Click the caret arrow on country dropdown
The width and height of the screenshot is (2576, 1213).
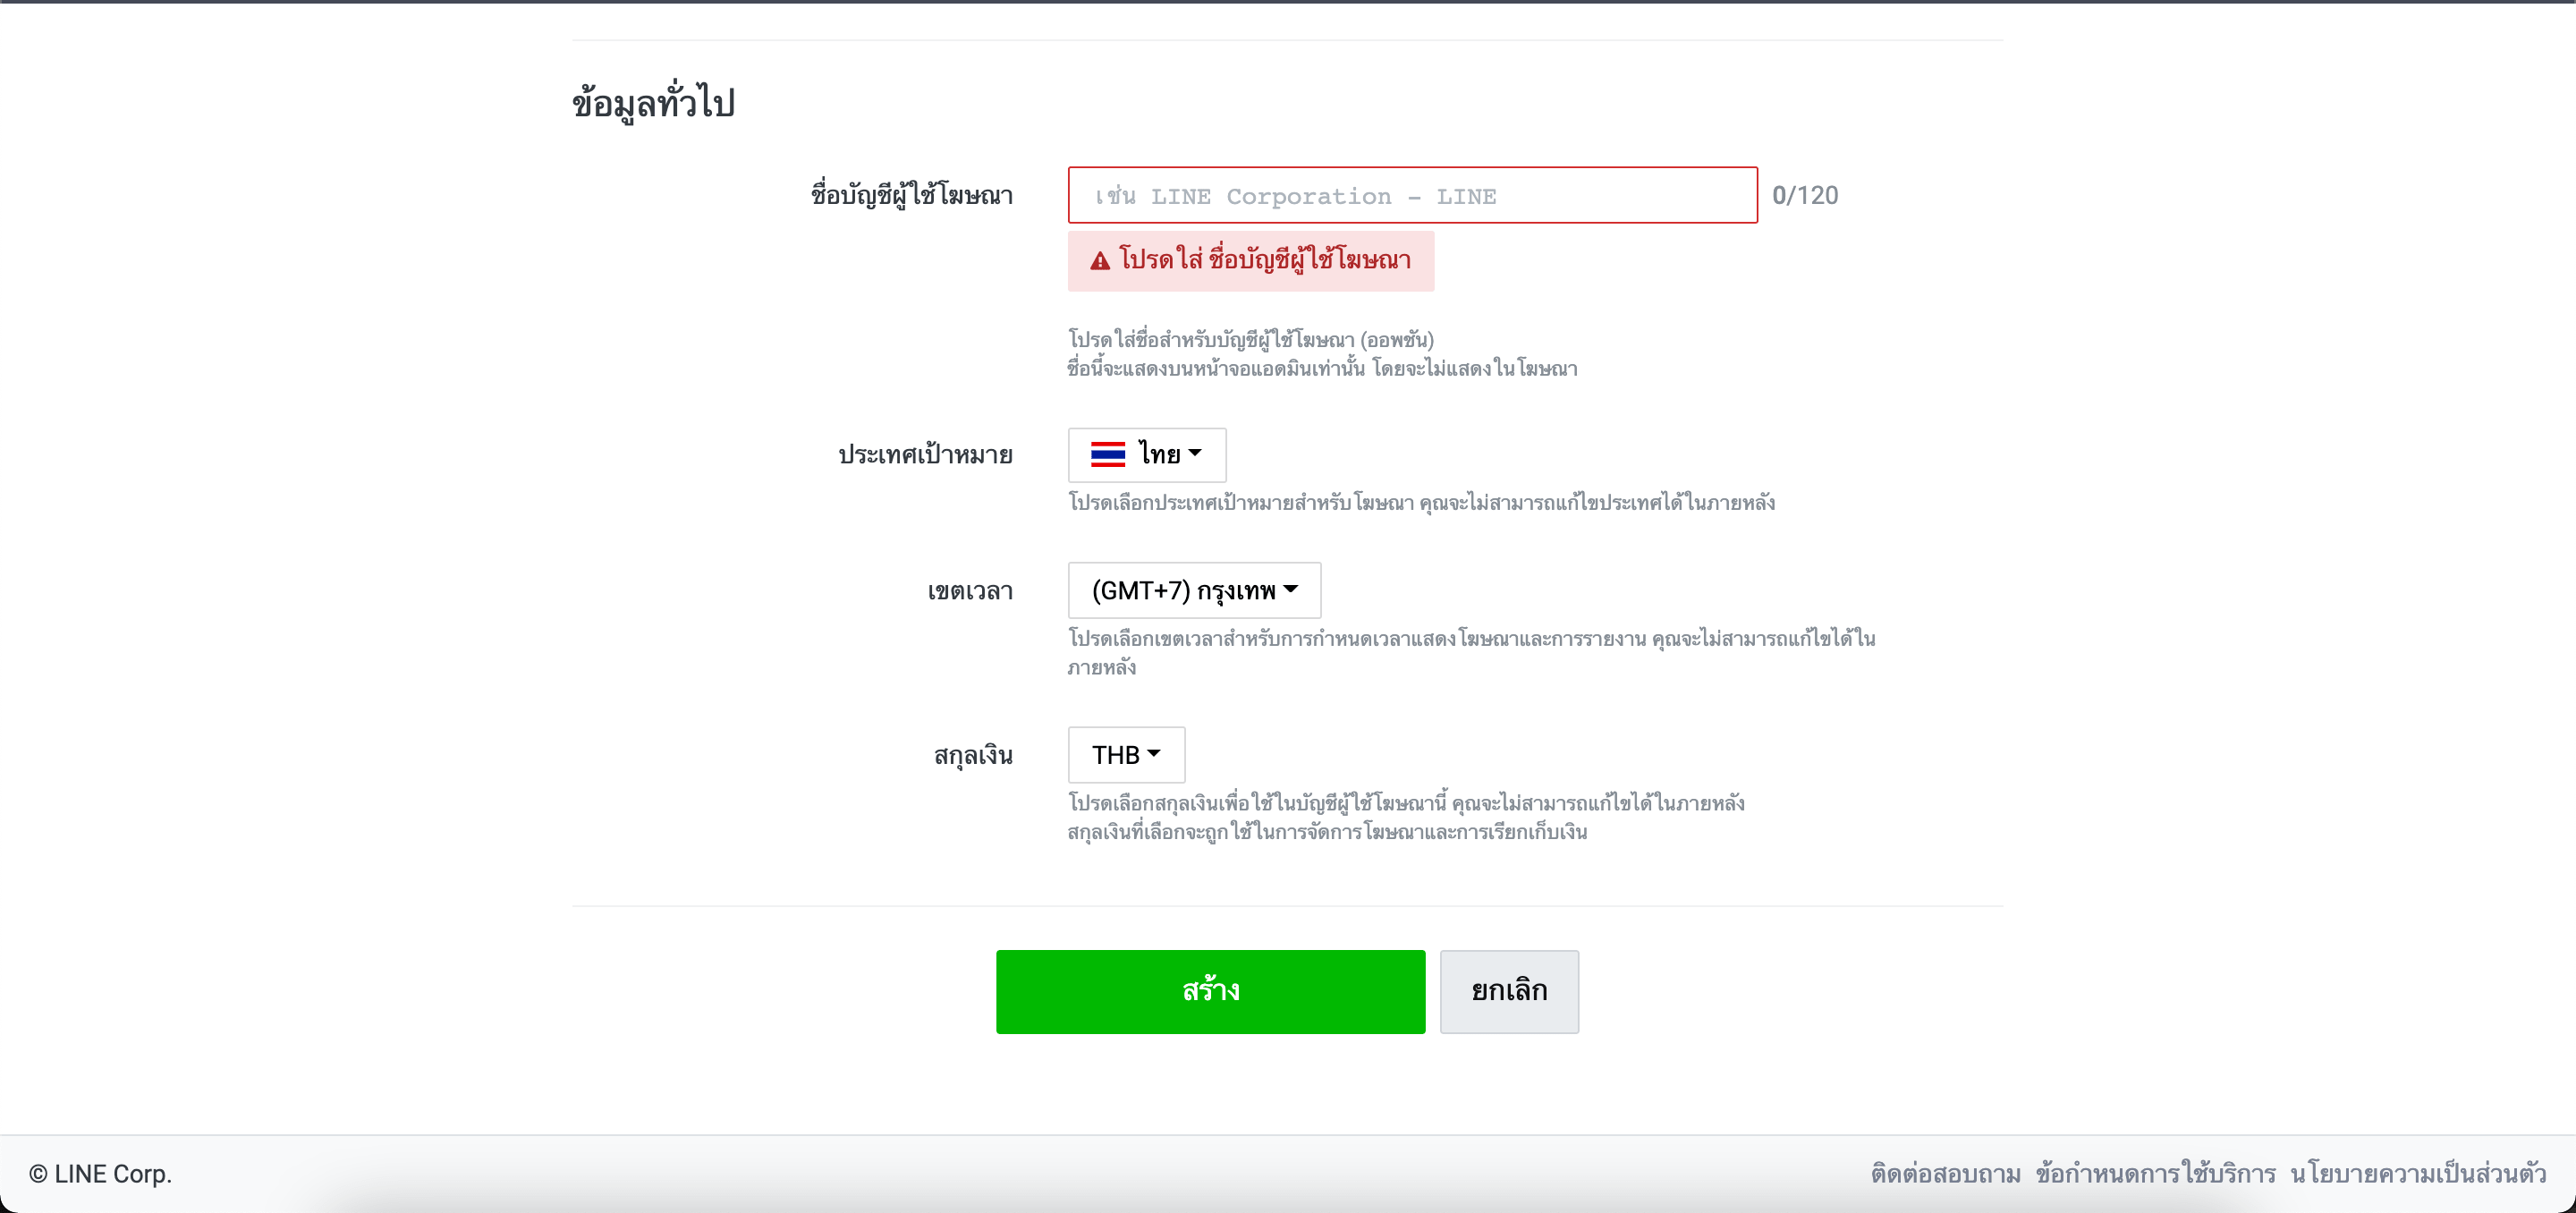[1195, 454]
